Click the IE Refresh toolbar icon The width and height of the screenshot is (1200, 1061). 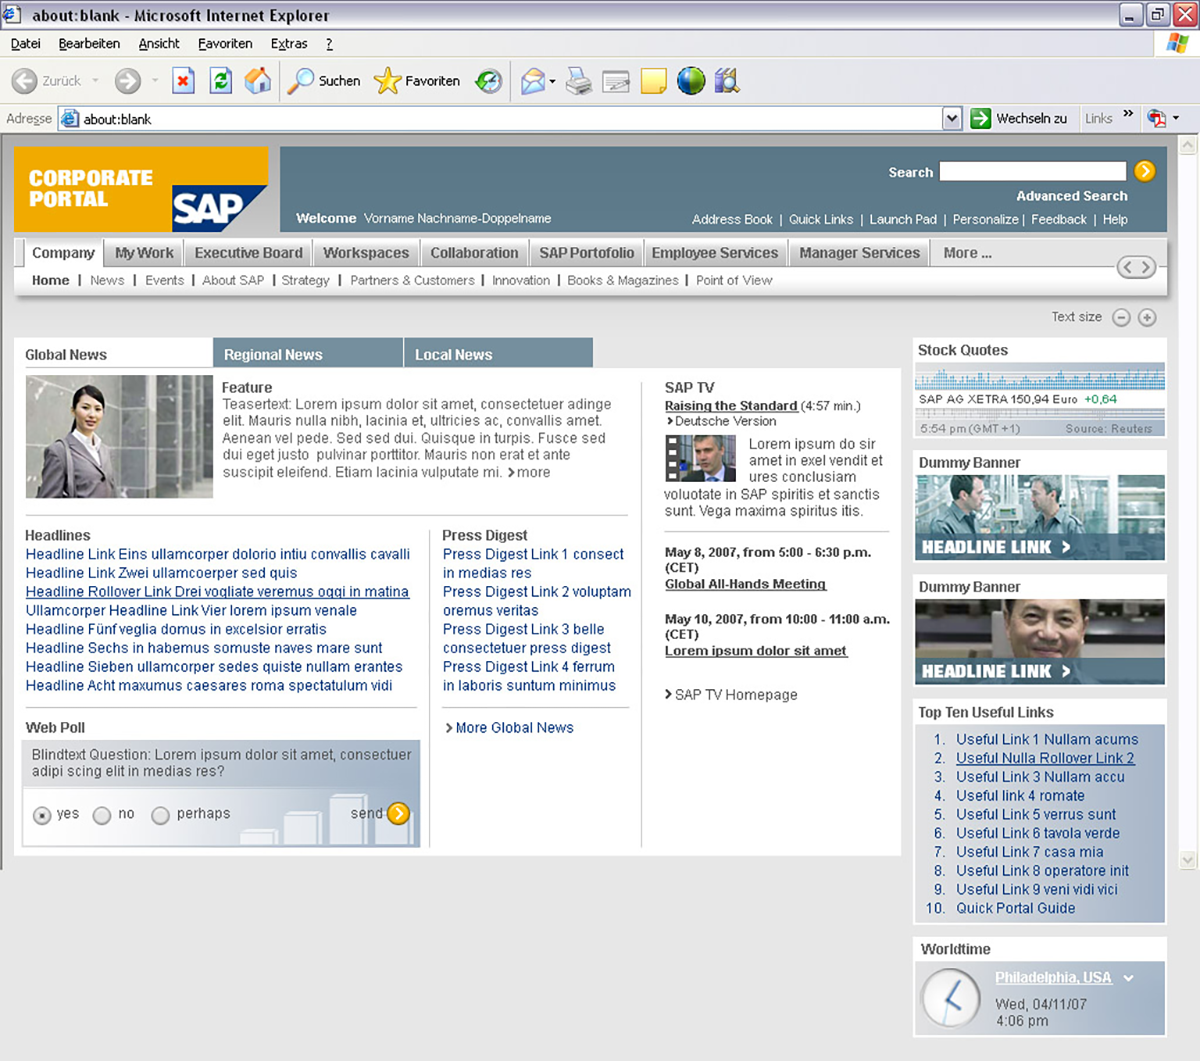point(220,81)
